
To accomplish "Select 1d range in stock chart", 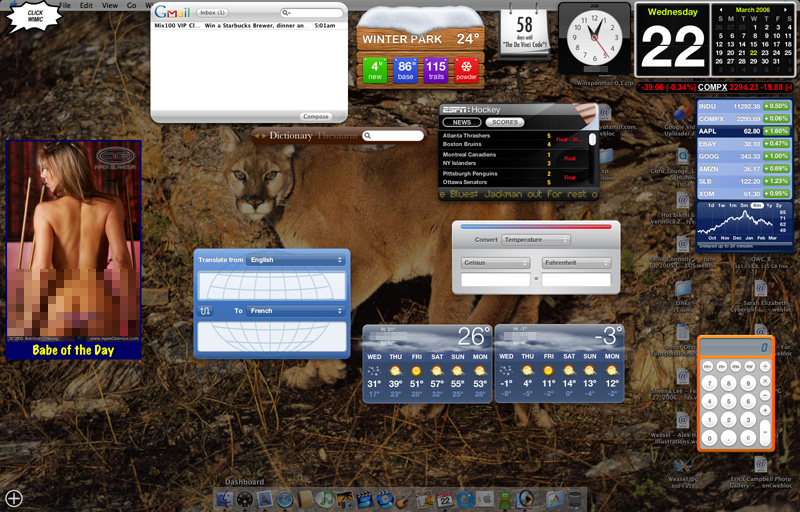I will 711,206.
